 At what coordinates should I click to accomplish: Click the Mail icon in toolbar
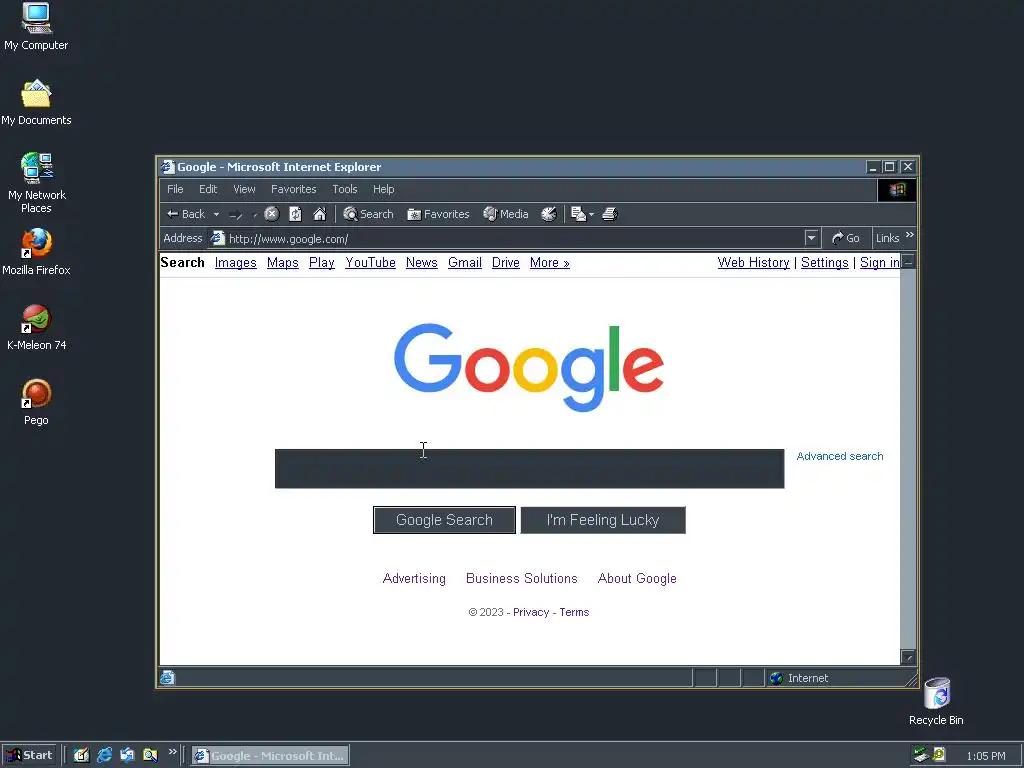(578, 214)
